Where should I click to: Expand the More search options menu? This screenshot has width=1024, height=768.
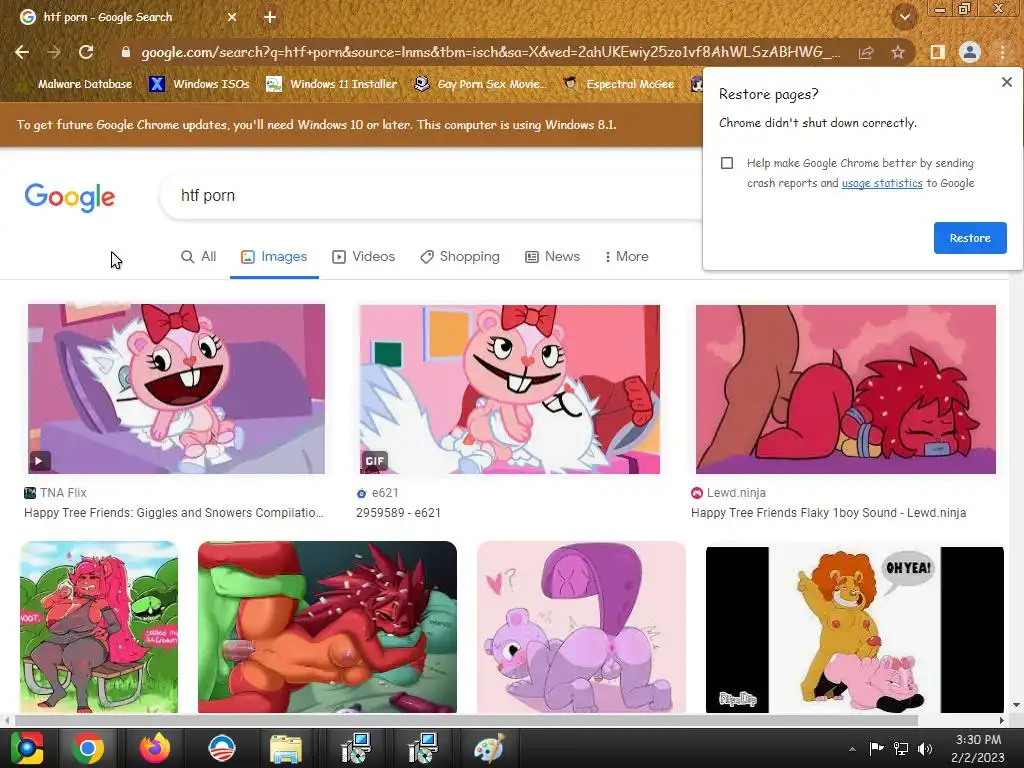coord(626,257)
